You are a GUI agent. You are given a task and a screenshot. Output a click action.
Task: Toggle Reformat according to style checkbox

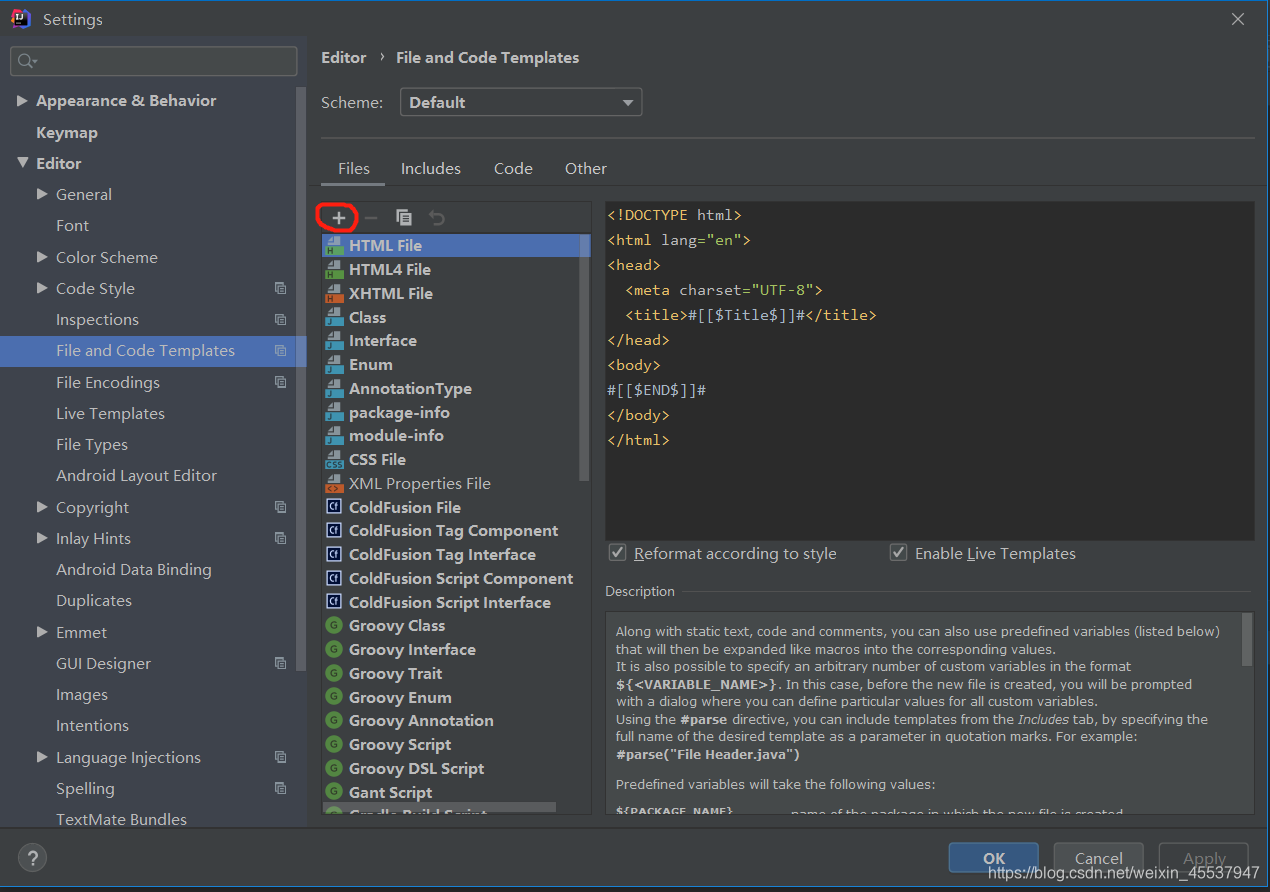click(618, 553)
